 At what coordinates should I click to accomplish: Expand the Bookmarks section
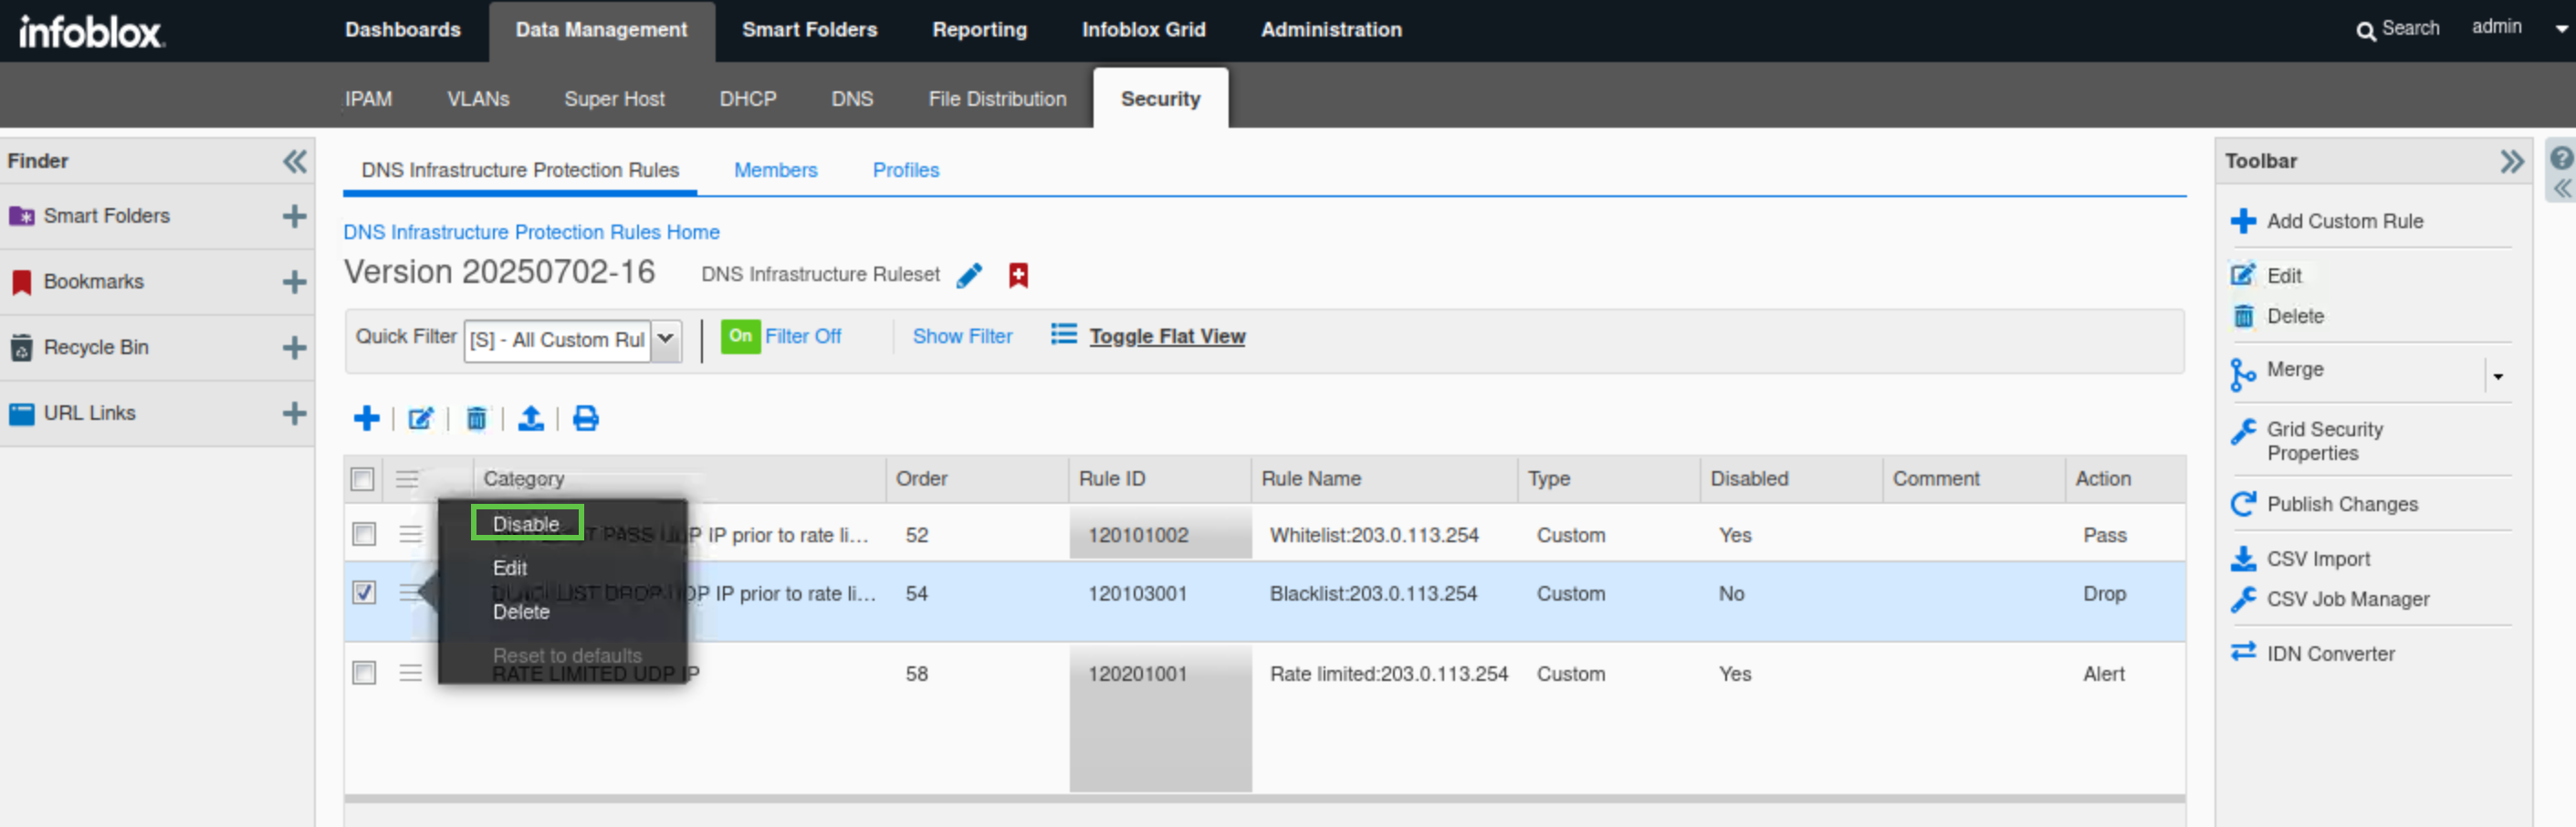(294, 282)
